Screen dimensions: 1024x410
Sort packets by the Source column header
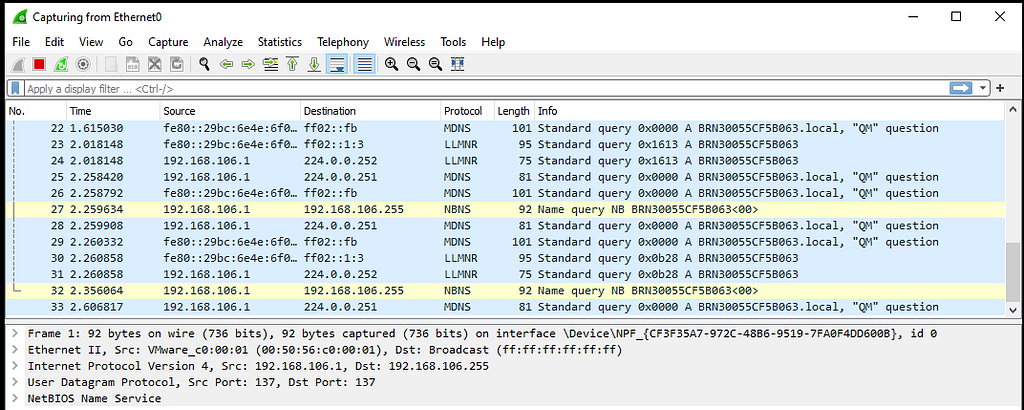pos(230,111)
